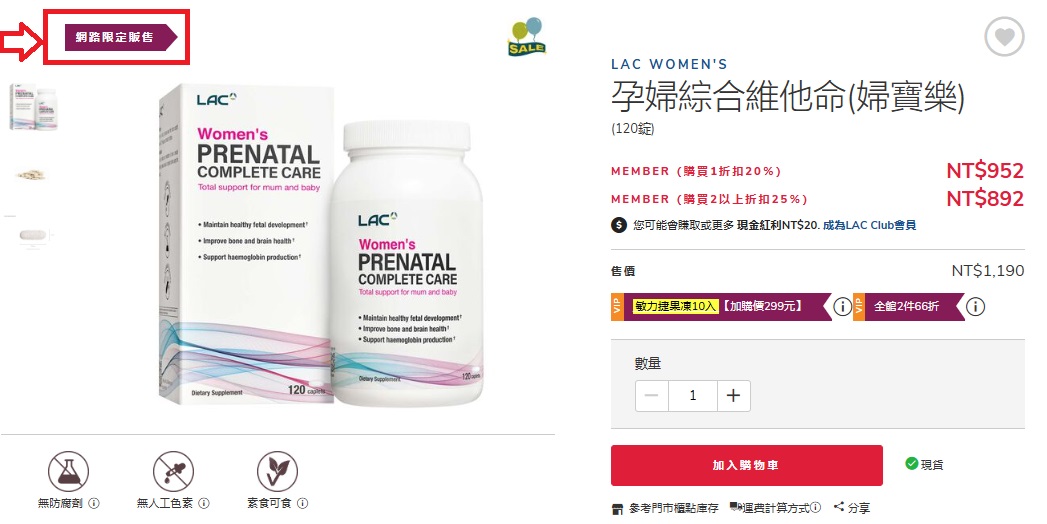Click the vegetarian leaf icon

pos(277,471)
